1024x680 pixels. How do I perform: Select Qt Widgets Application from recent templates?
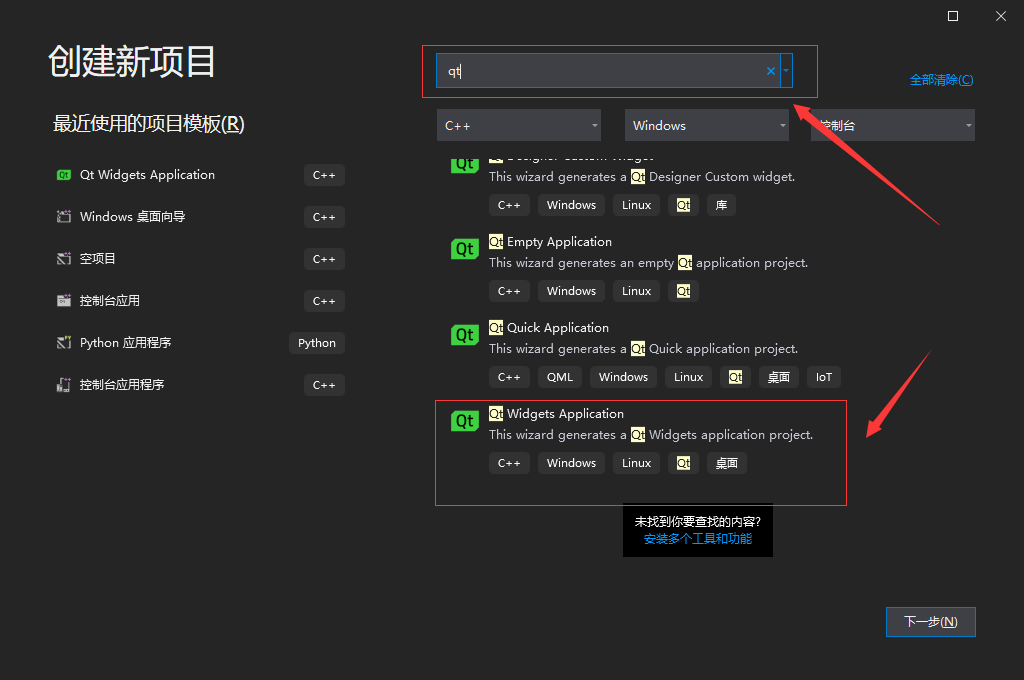[200, 175]
